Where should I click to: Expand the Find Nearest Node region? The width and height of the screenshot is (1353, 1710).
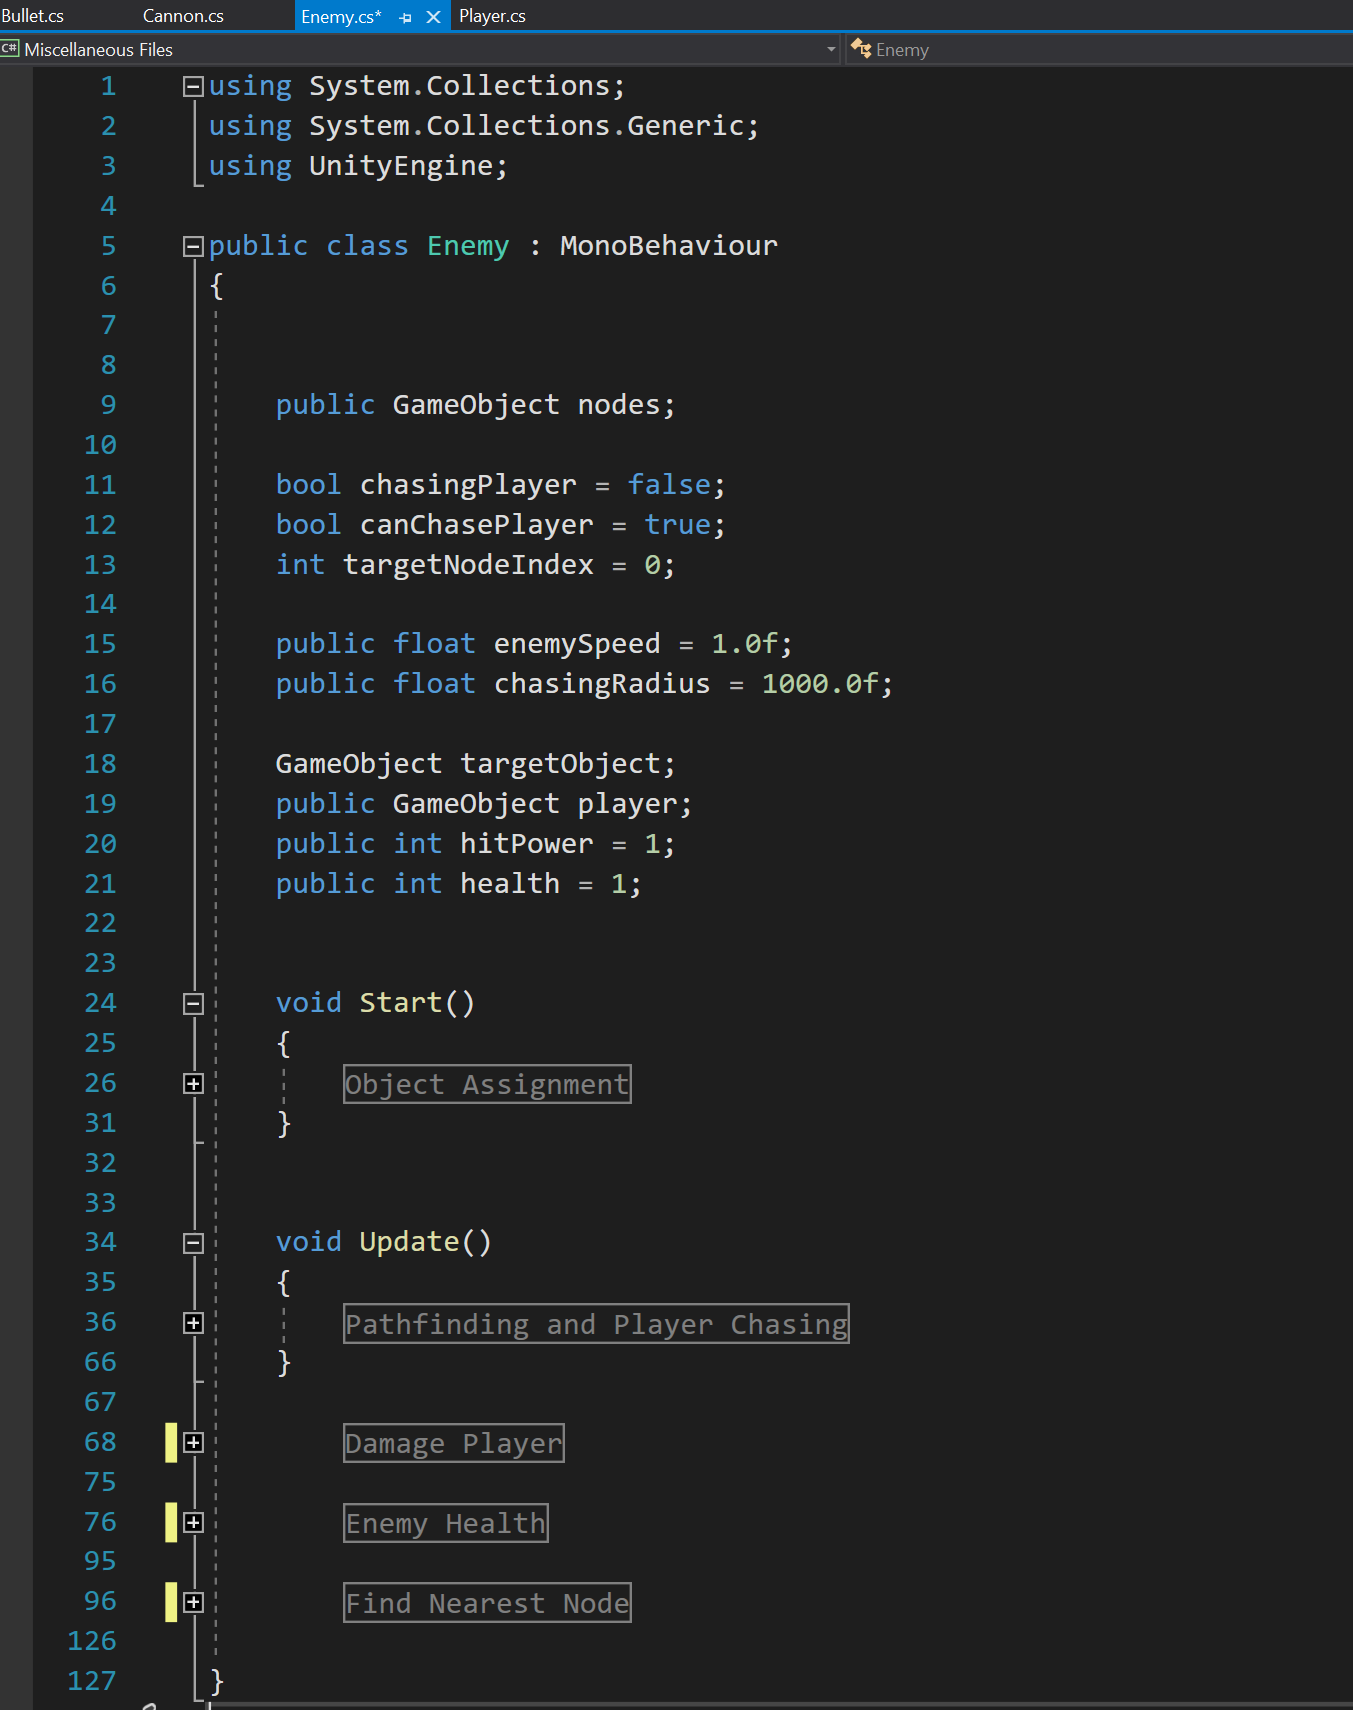193,1602
